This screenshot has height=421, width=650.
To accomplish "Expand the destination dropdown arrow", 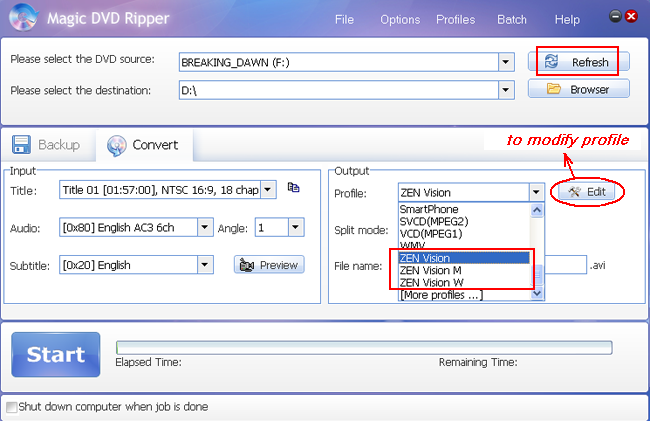I will click(506, 90).
